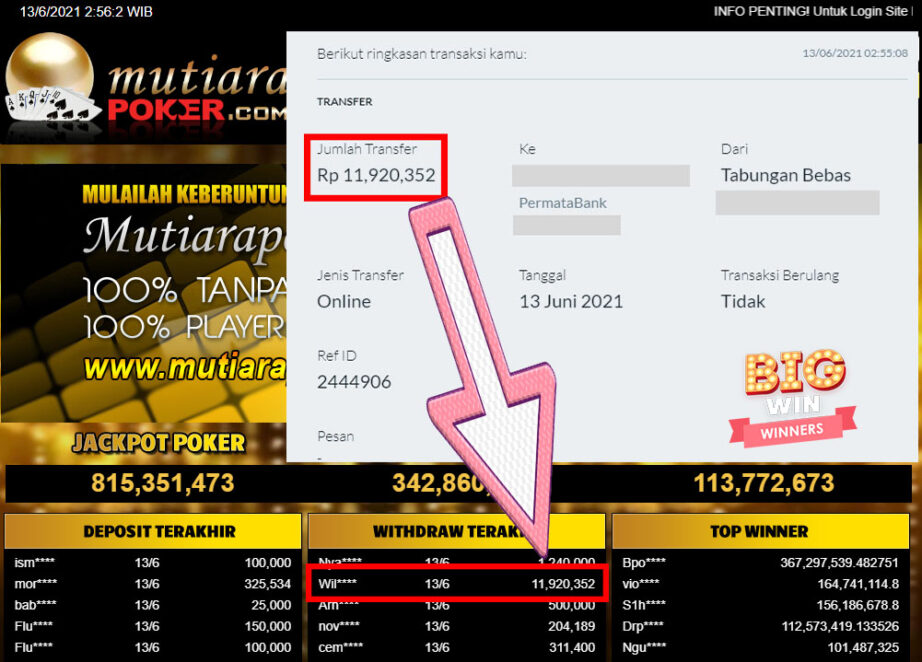
Task: Select the WITHDRAW TERAKHIR panel header
Action: 456,531
